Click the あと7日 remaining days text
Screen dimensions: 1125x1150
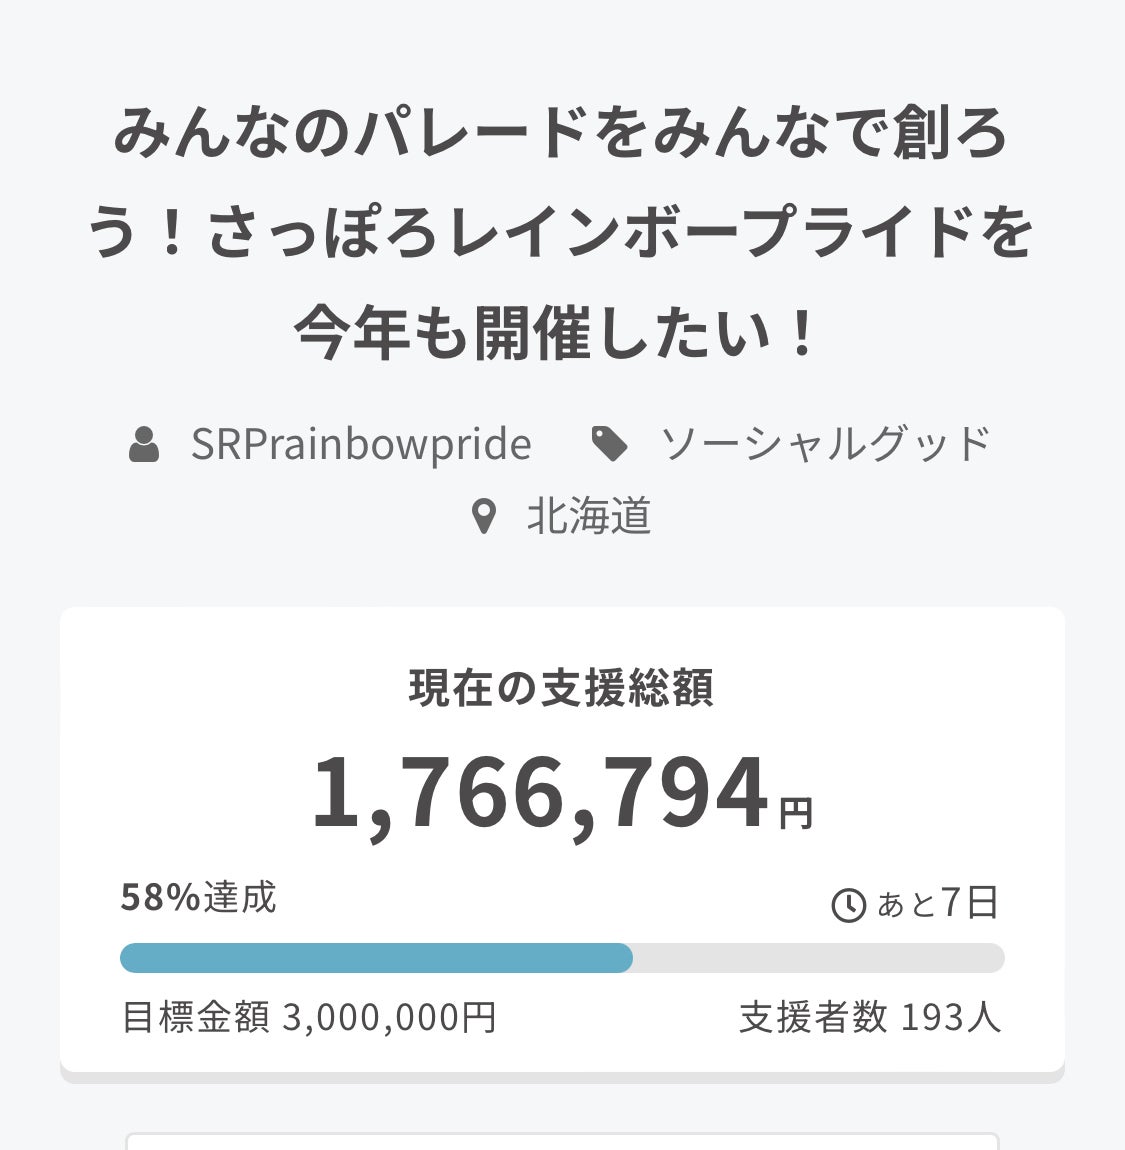(x=937, y=903)
